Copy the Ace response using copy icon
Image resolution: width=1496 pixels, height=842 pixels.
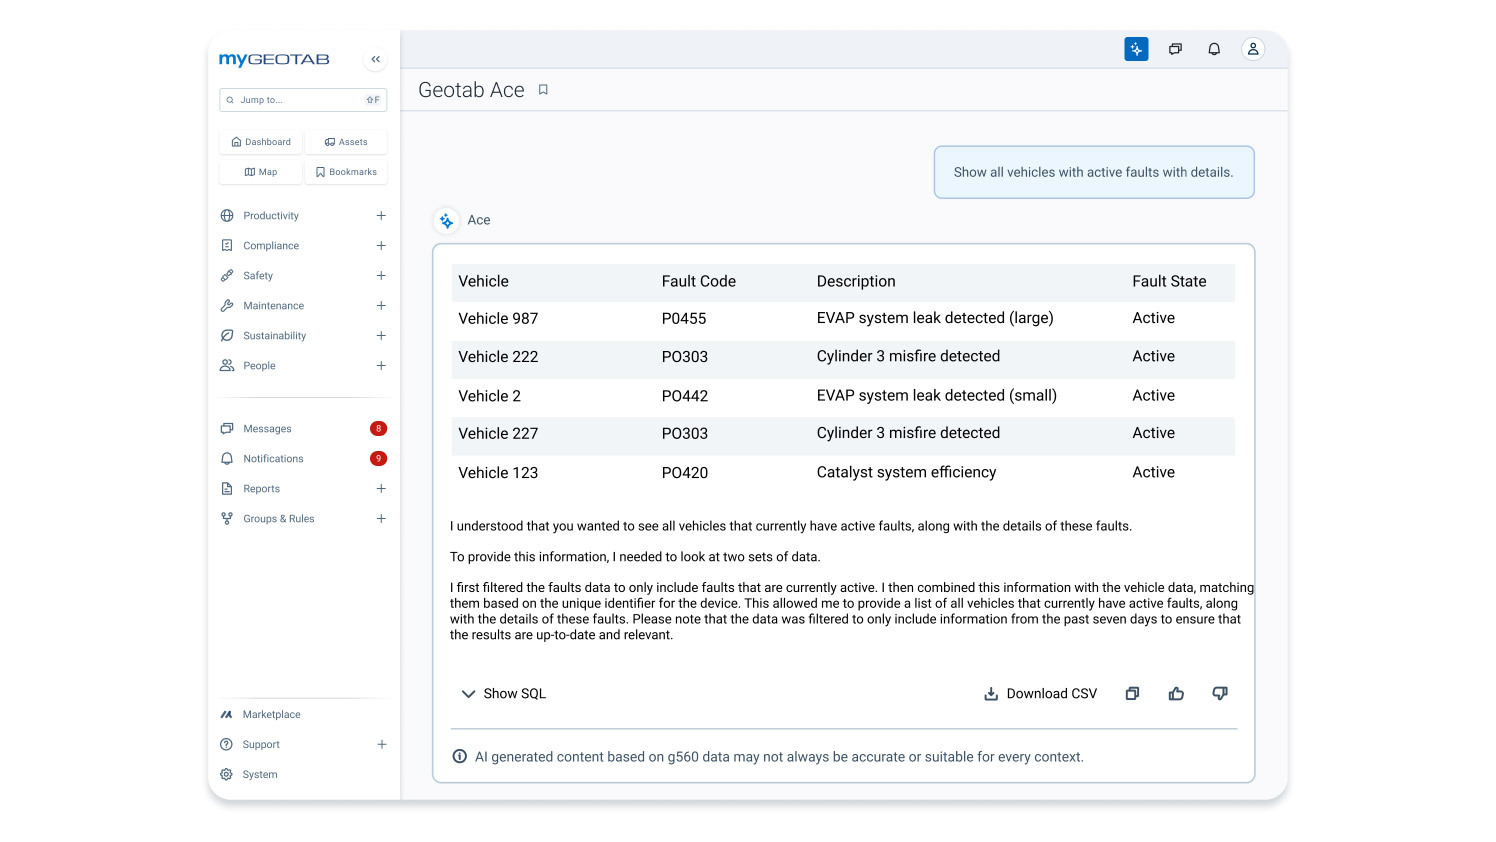(x=1132, y=693)
